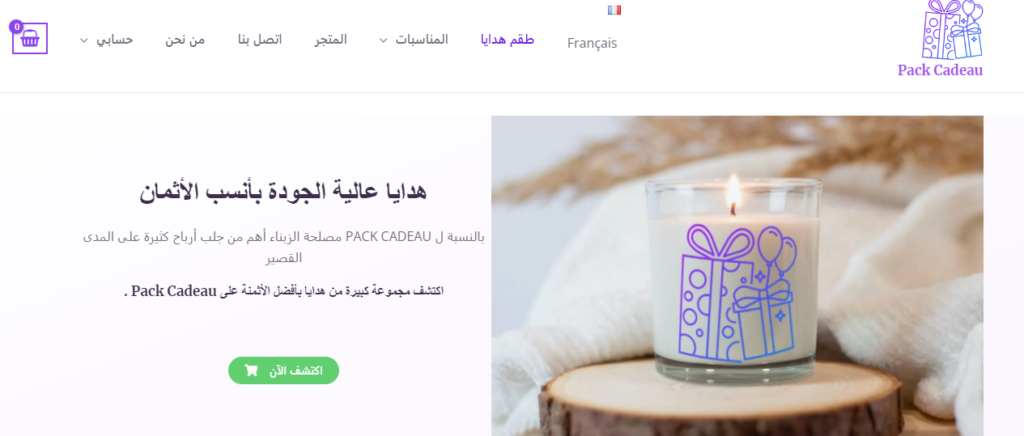The height and width of the screenshot is (436, 1024).
Task: Open the المناسبات occasions menu
Action: (x=422, y=40)
